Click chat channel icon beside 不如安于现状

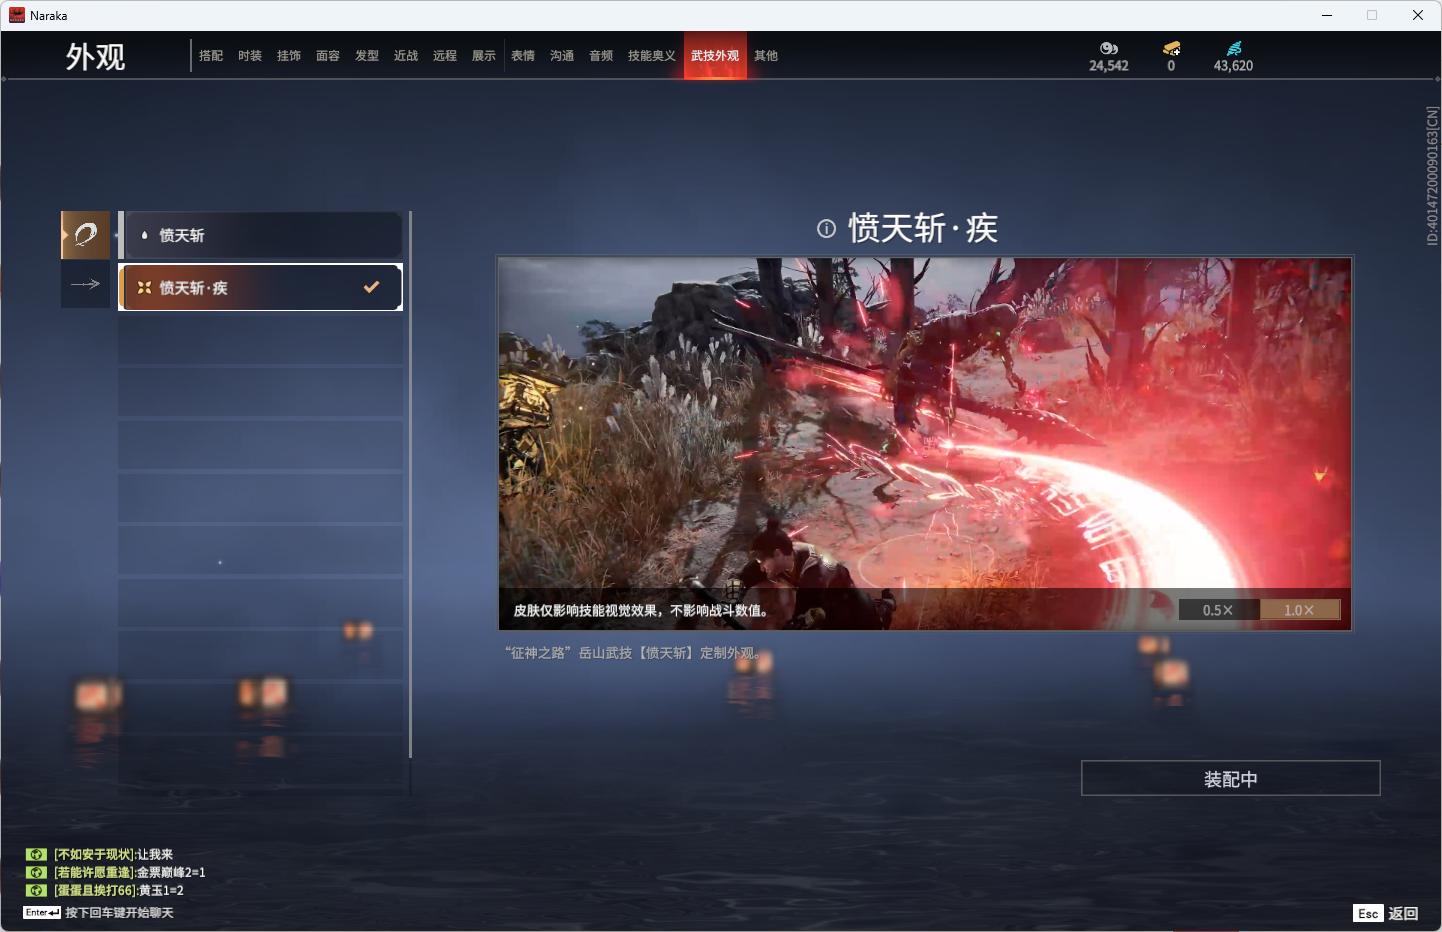(36, 854)
